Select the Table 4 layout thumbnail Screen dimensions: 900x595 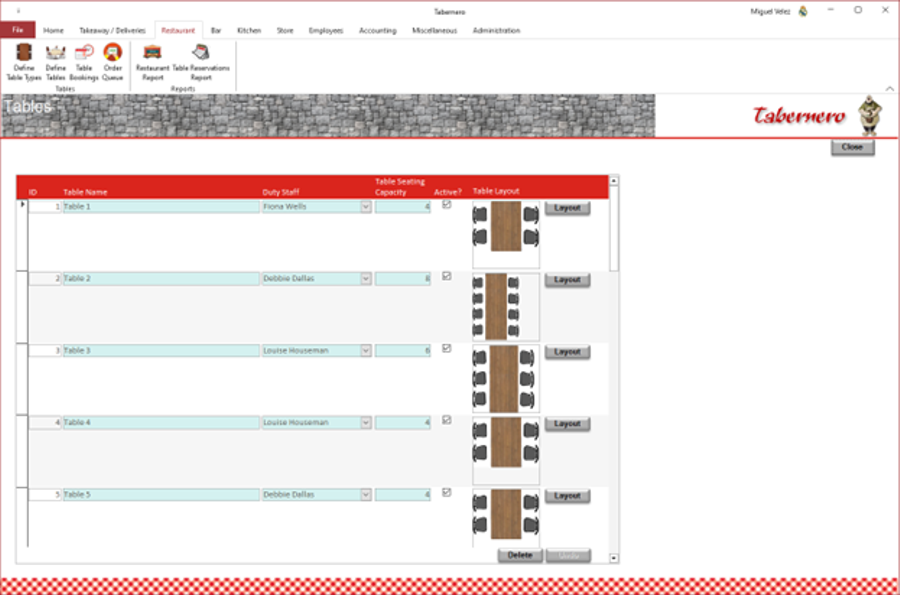click(x=506, y=450)
